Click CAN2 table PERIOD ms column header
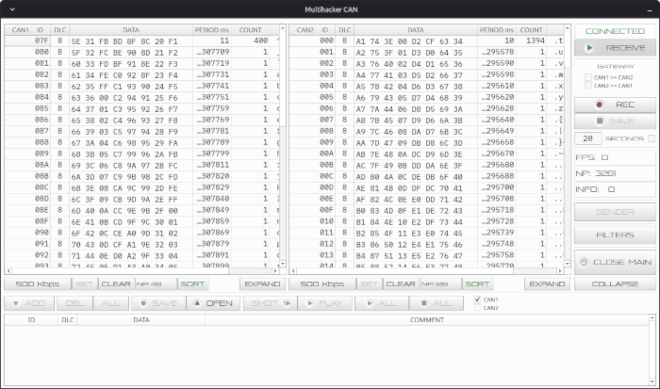 (x=497, y=30)
